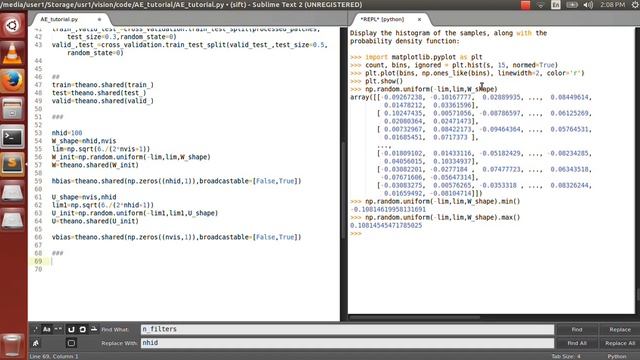Toggle the wrap search option

(x=71, y=329)
